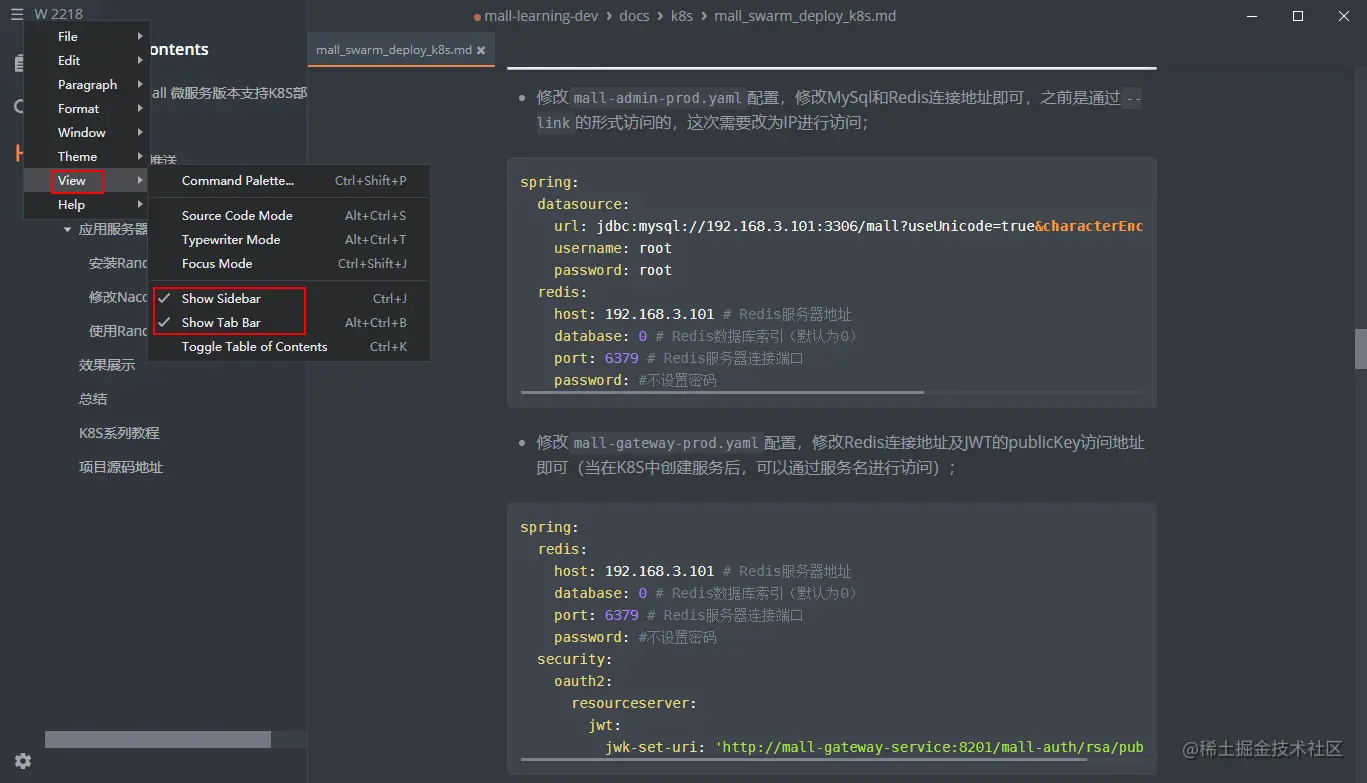Screen dimensions: 1367x783
Task: Open the Command Palette
Action: [x=290, y=181]
